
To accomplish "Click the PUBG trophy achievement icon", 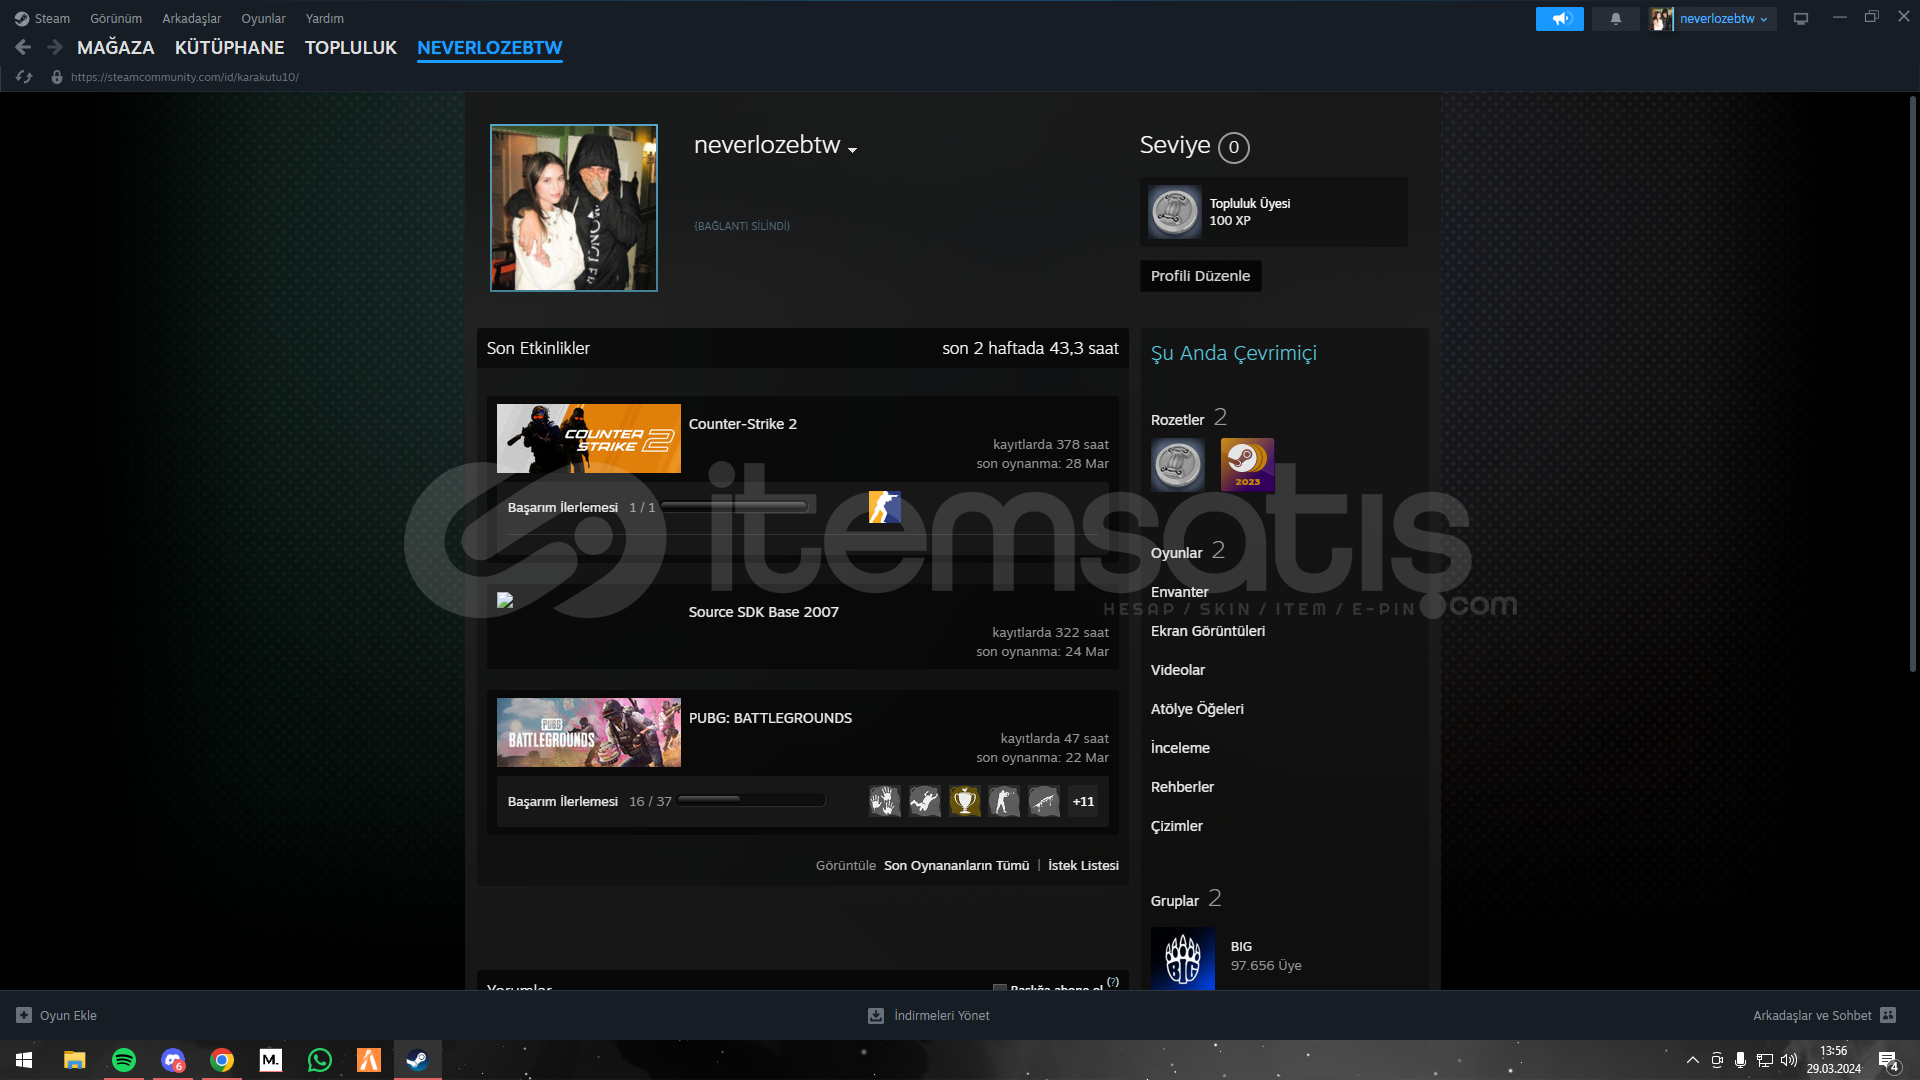I will 964,801.
